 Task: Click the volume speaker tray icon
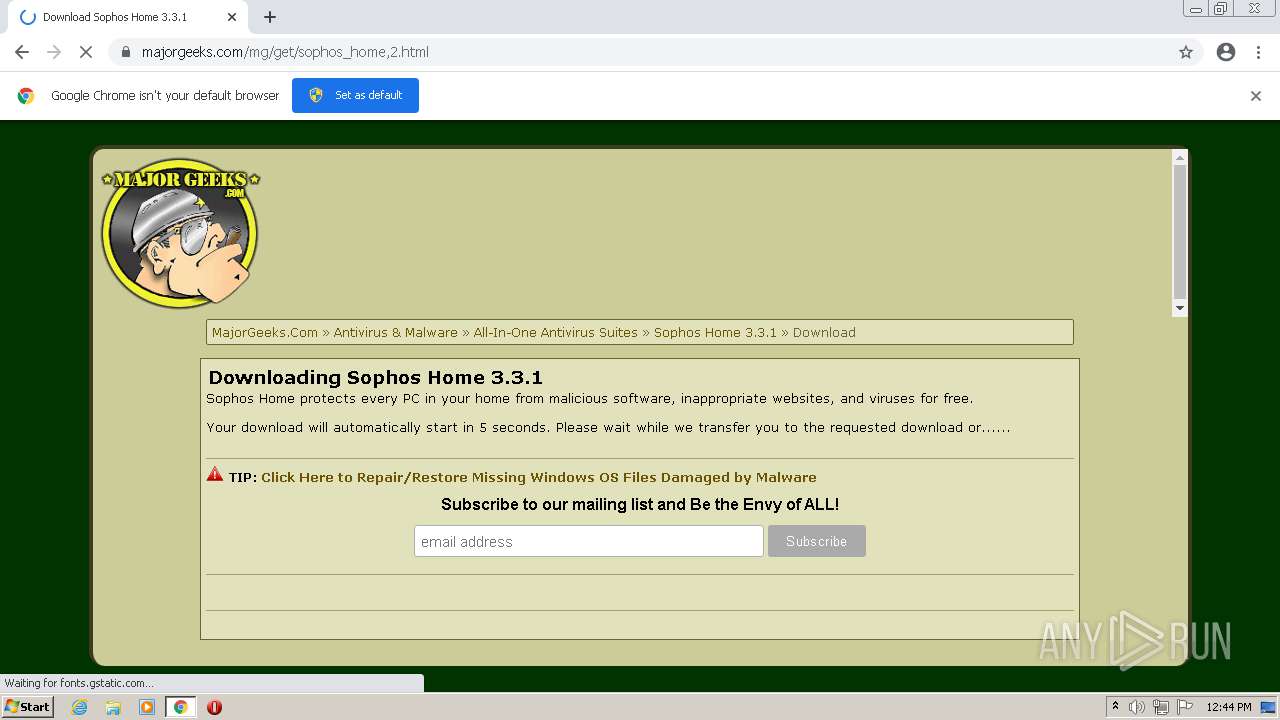[x=1137, y=707]
